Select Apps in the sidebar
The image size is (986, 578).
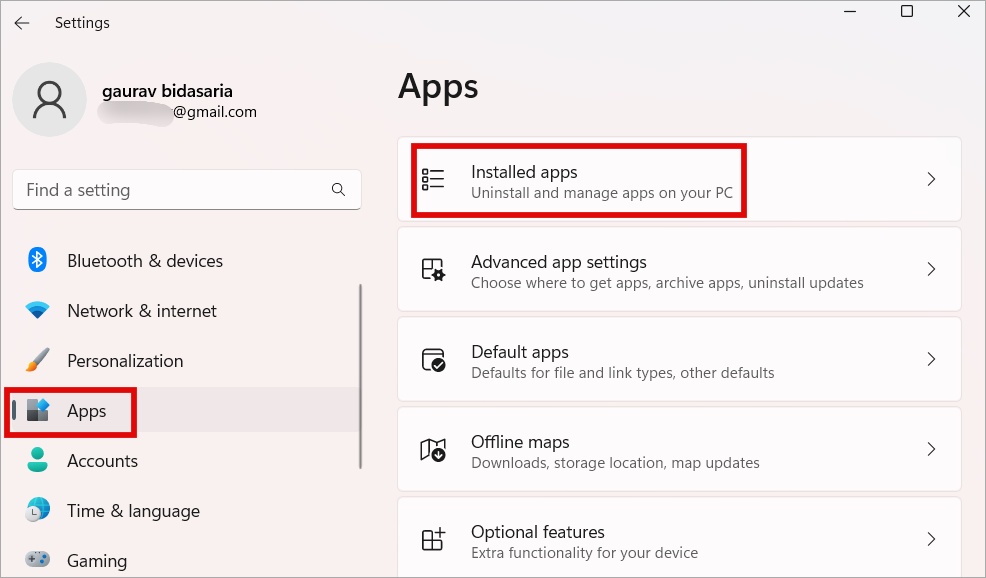(x=86, y=411)
